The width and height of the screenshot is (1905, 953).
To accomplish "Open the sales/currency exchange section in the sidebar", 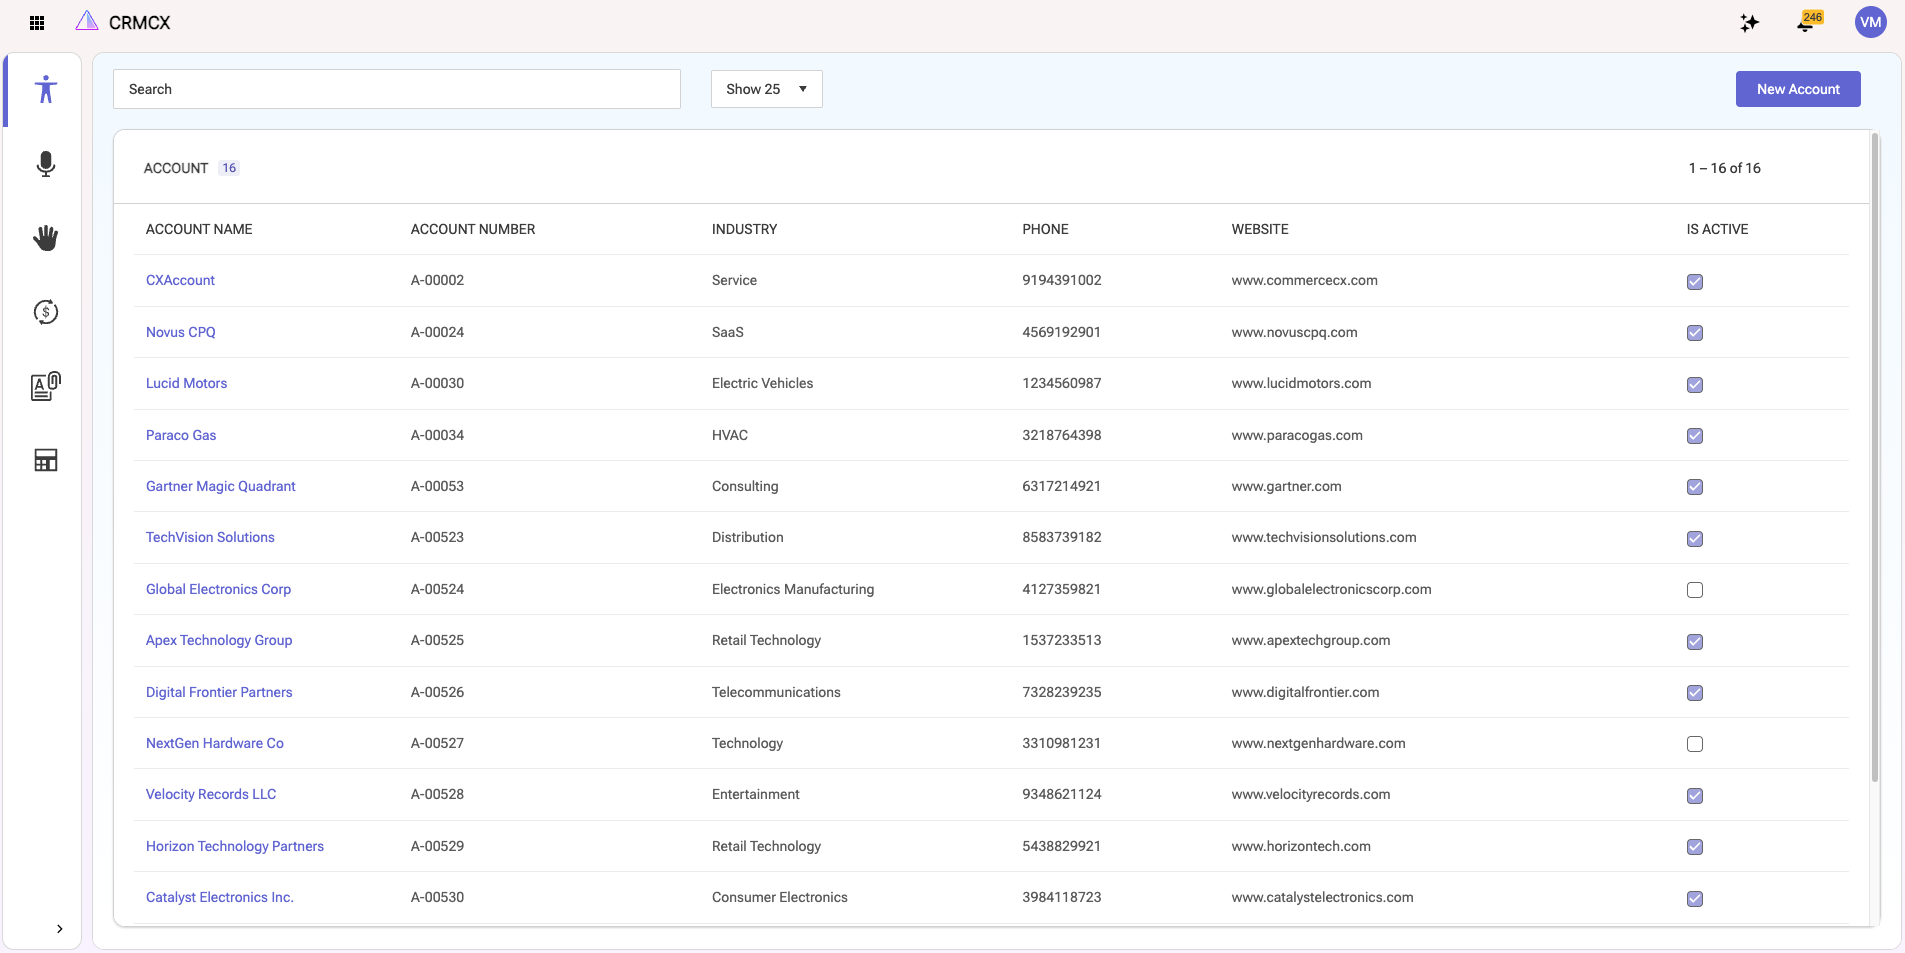I will pyautogui.click(x=45, y=311).
